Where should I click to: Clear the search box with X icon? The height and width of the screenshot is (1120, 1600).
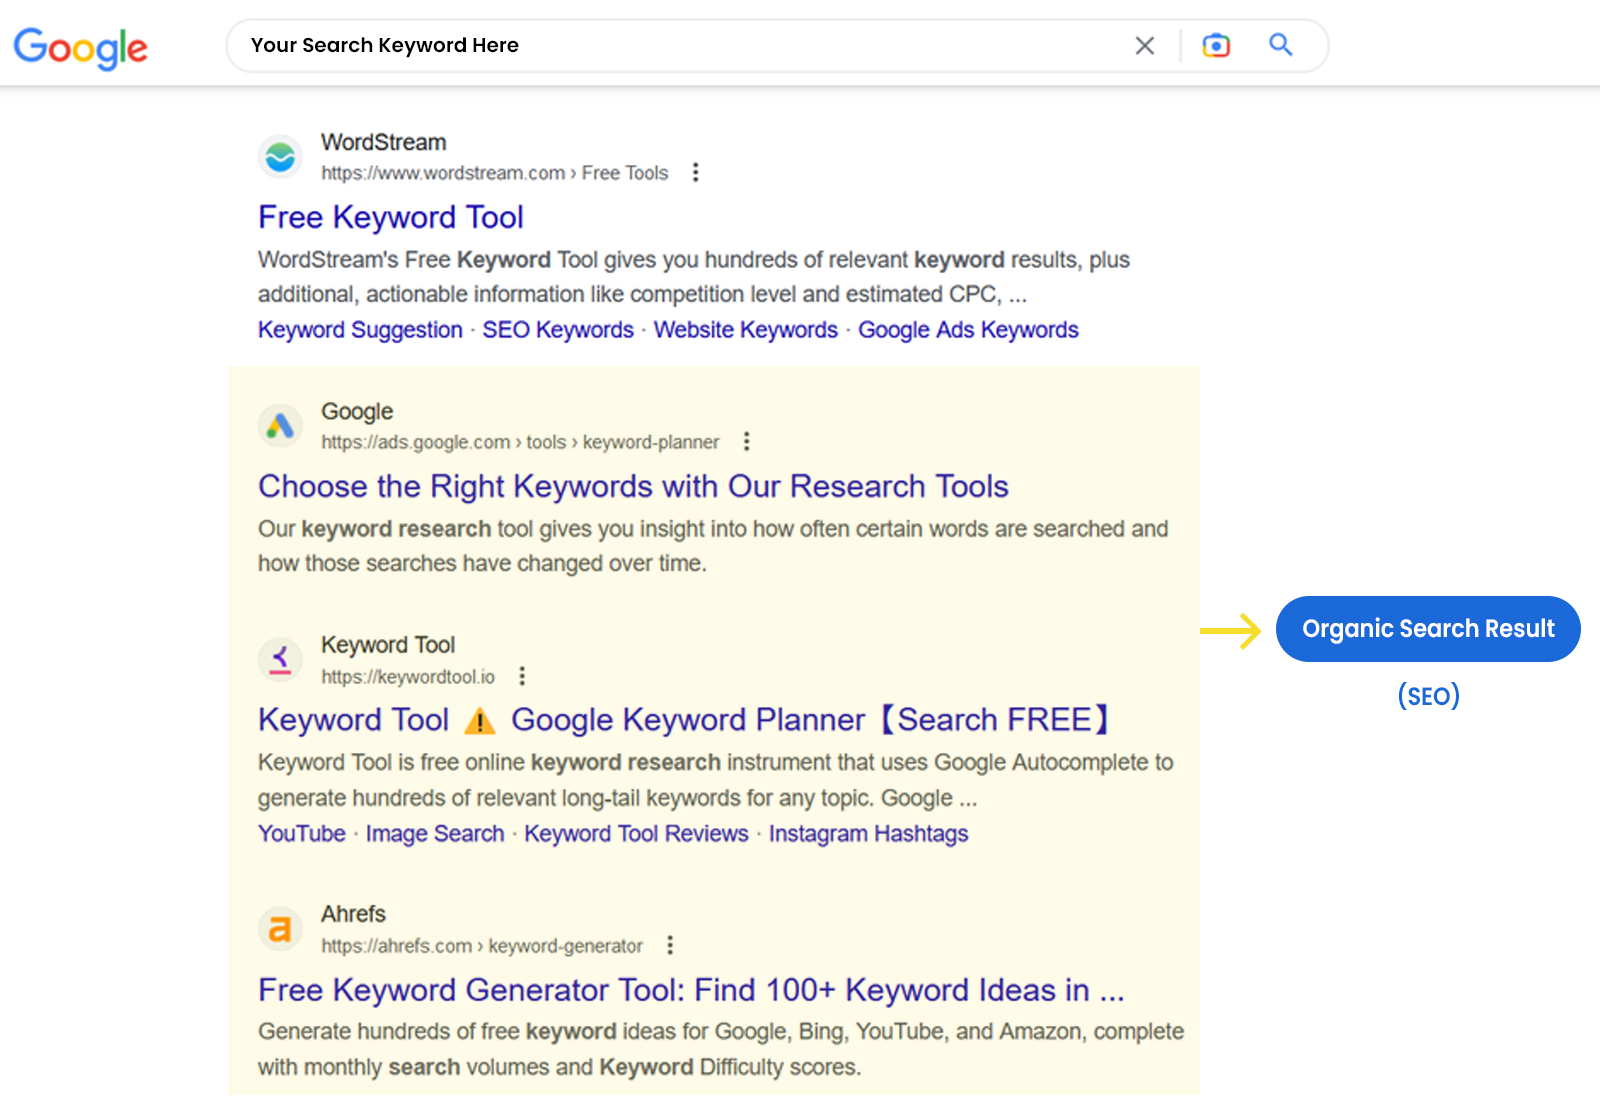click(1145, 46)
